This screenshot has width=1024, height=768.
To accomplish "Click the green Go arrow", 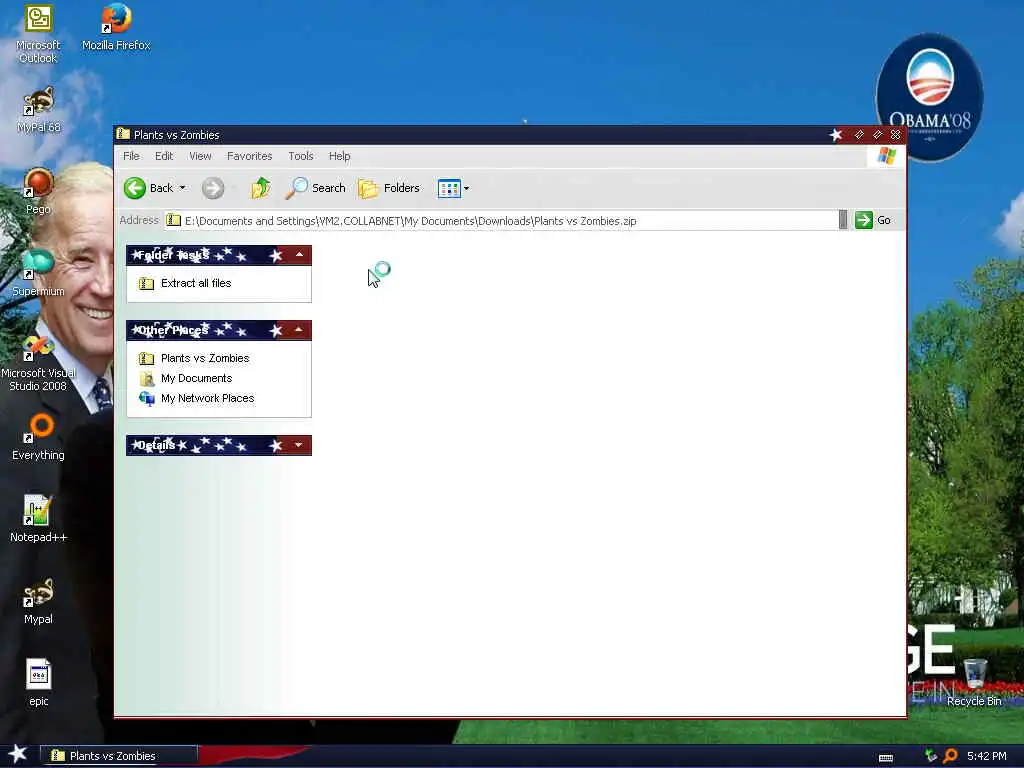I will pyautogui.click(x=864, y=220).
